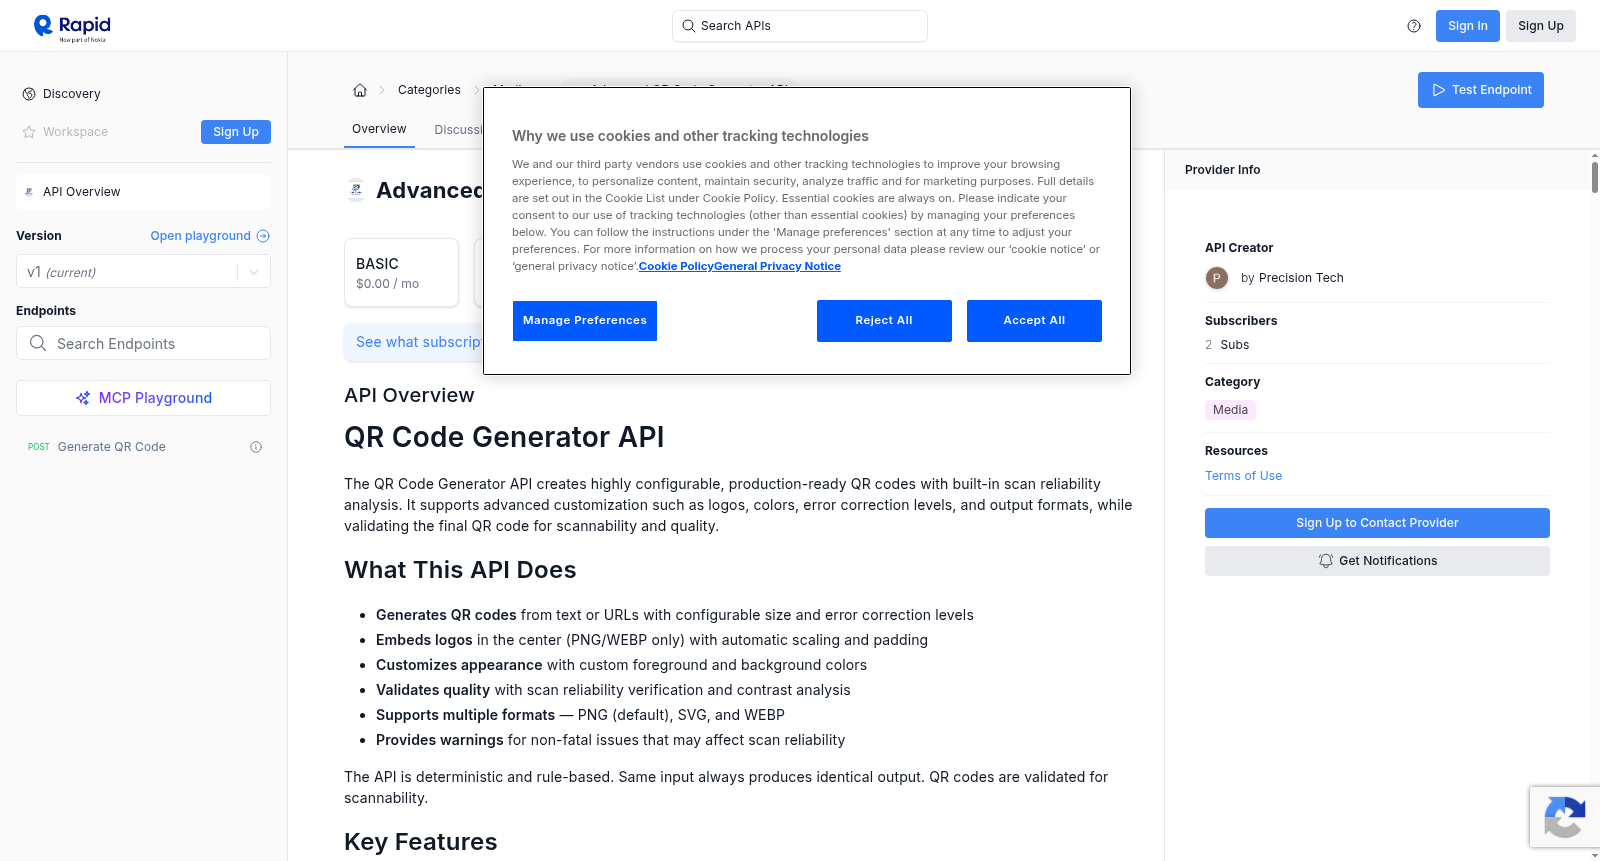Open the Terms of Use link
This screenshot has width=1600, height=861.
coord(1243,476)
